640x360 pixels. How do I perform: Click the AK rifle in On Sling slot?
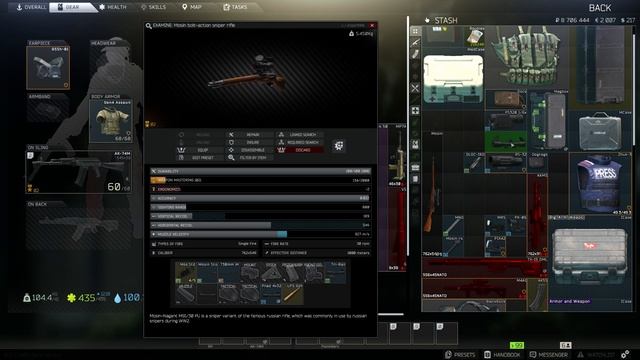(78, 171)
